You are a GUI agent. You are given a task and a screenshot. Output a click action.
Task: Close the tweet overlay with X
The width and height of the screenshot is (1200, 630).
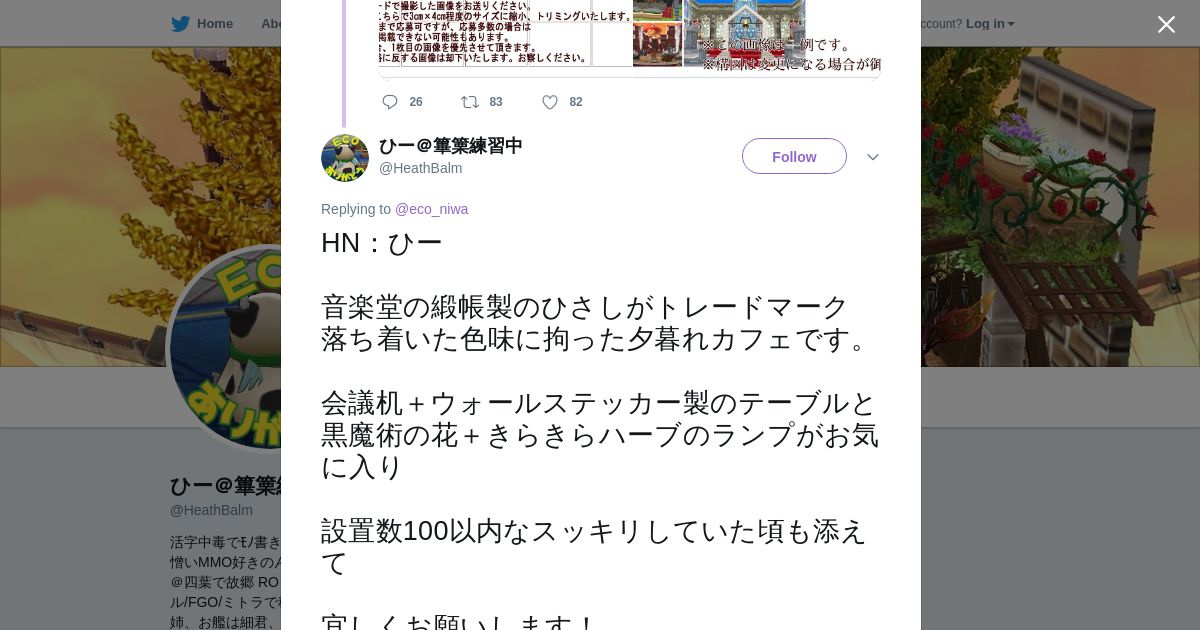coord(1166,24)
